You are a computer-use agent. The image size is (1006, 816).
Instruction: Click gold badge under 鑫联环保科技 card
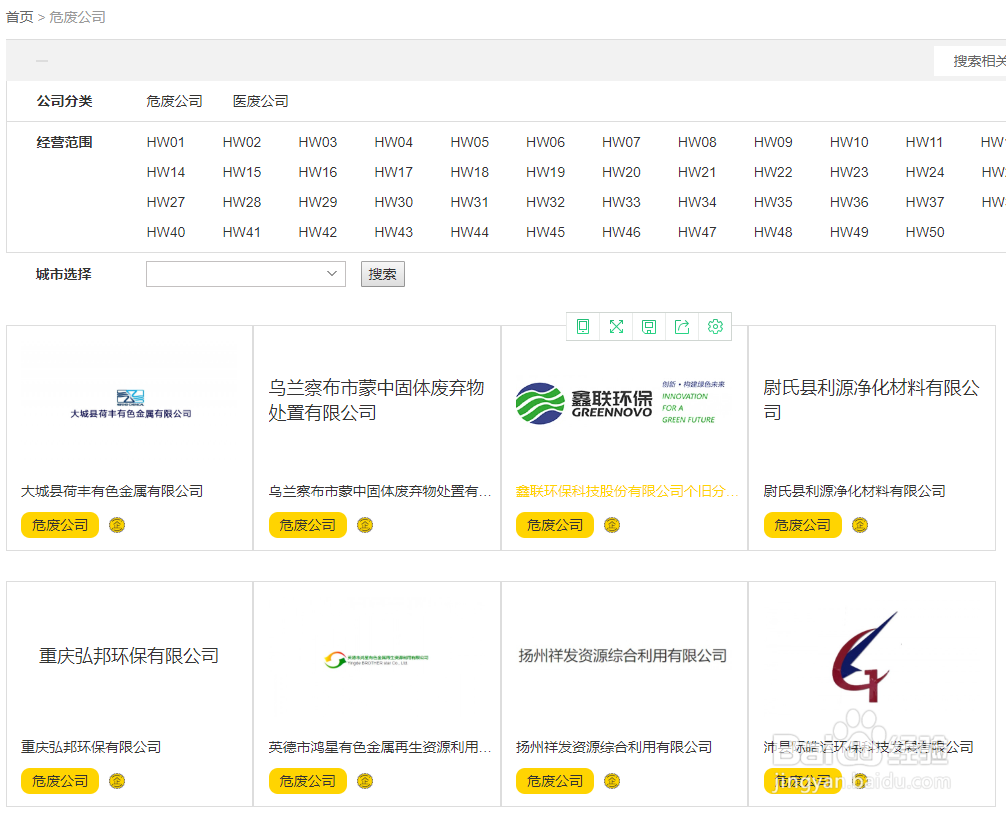612,525
